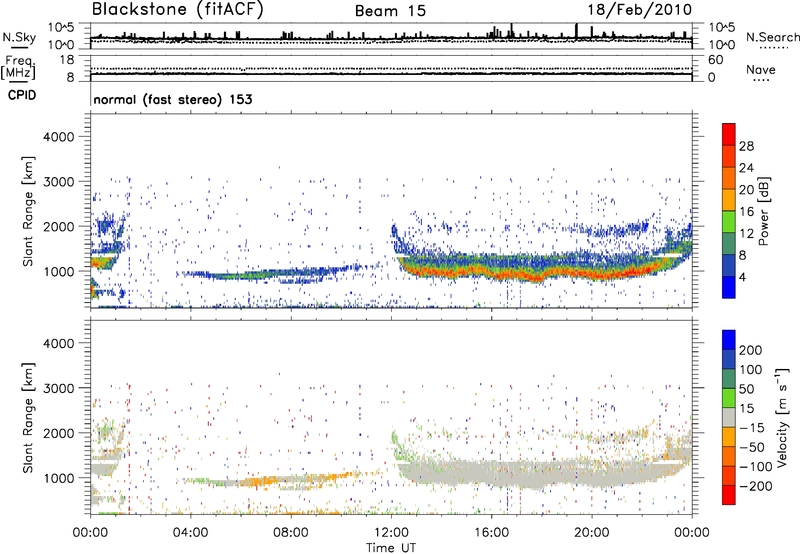This screenshot has width=800, height=554.
Task: Select the '50' velocity colorbar label
Action: click(746, 389)
